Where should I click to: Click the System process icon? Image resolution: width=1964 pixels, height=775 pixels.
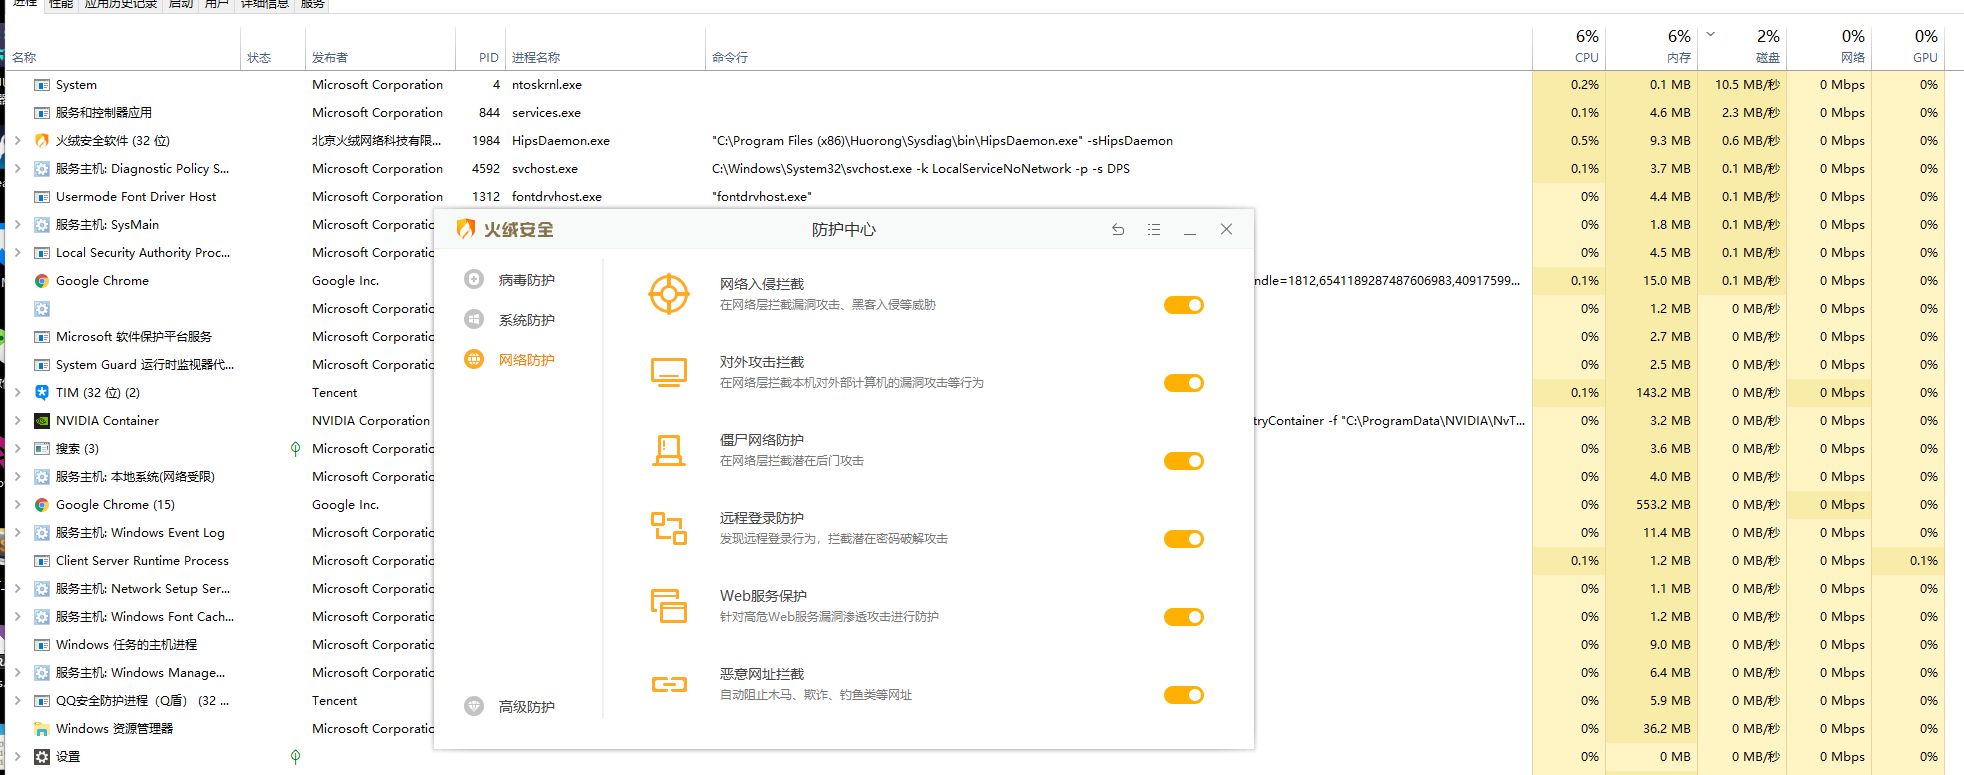[x=42, y=85]
